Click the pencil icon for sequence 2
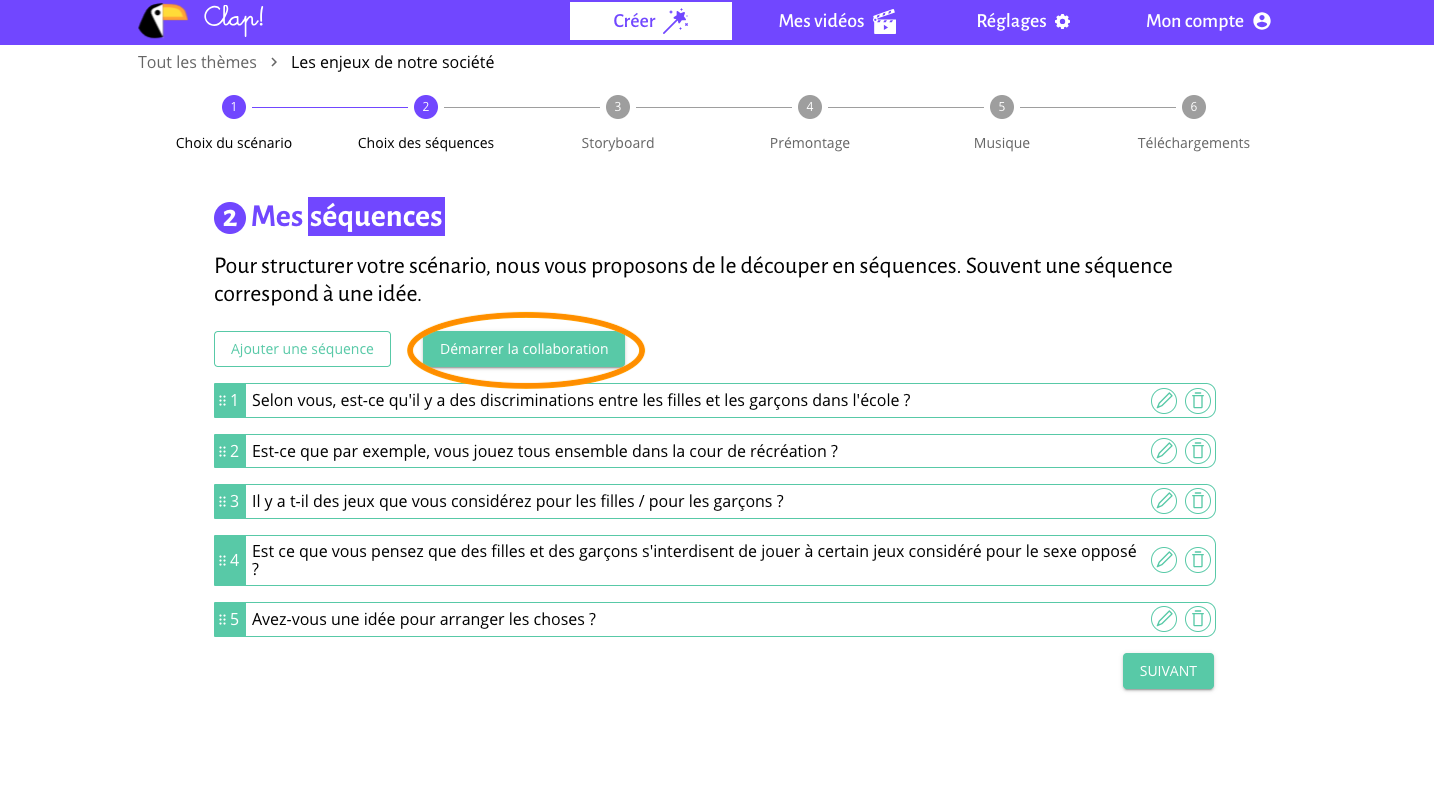The height and width of the screenshot is (810, 1434). [x=1163, y=451]
